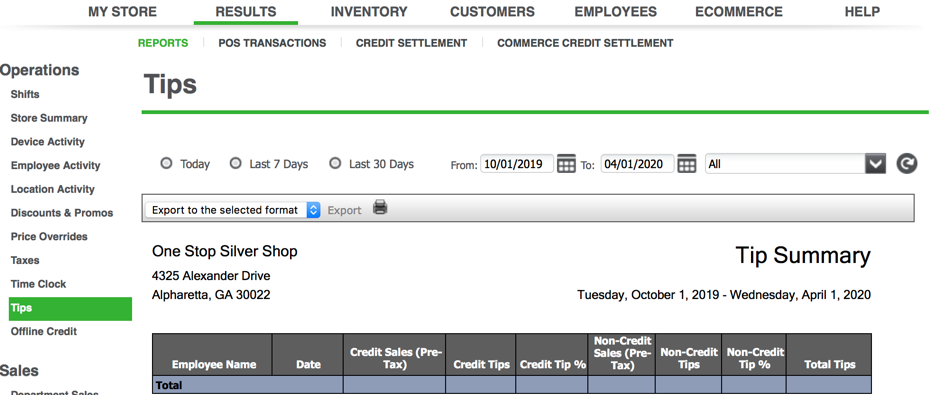
Task: Open the To date calendar picker
Action: 687,164
